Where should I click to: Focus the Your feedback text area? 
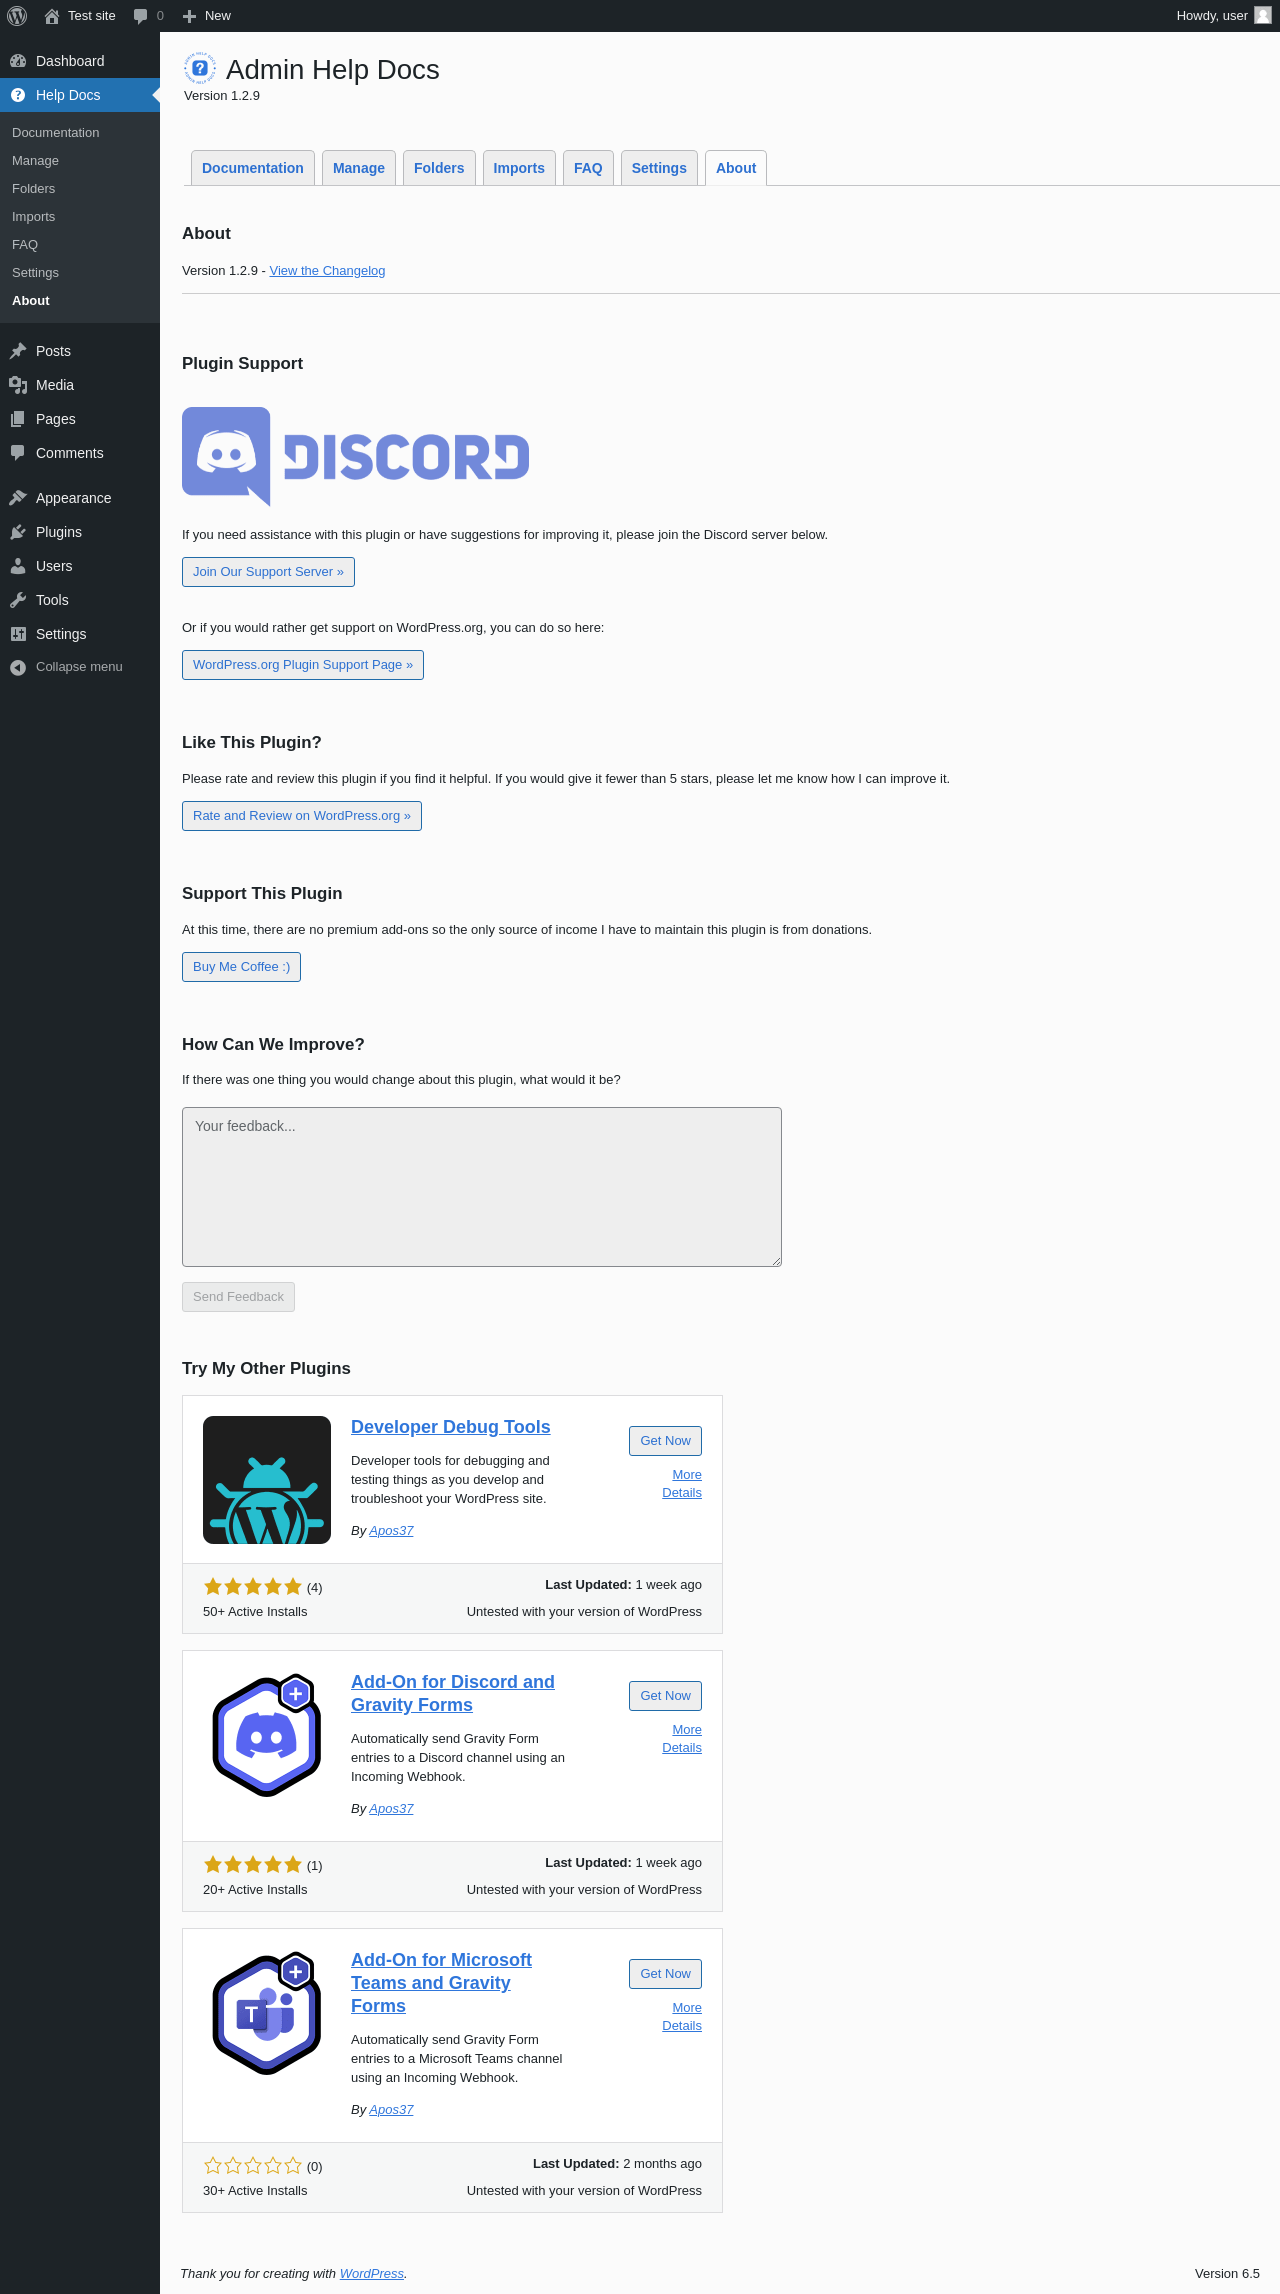coord(482,1187)
